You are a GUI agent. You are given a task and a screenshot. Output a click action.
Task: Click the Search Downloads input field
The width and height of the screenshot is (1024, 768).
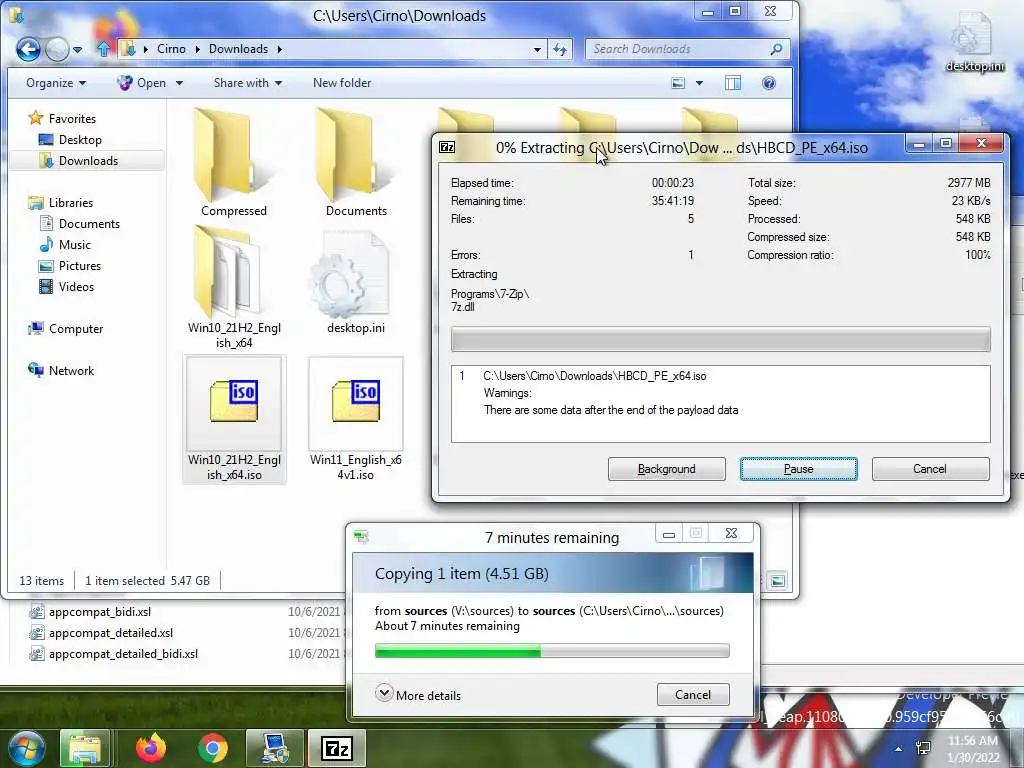click(678, 49)
